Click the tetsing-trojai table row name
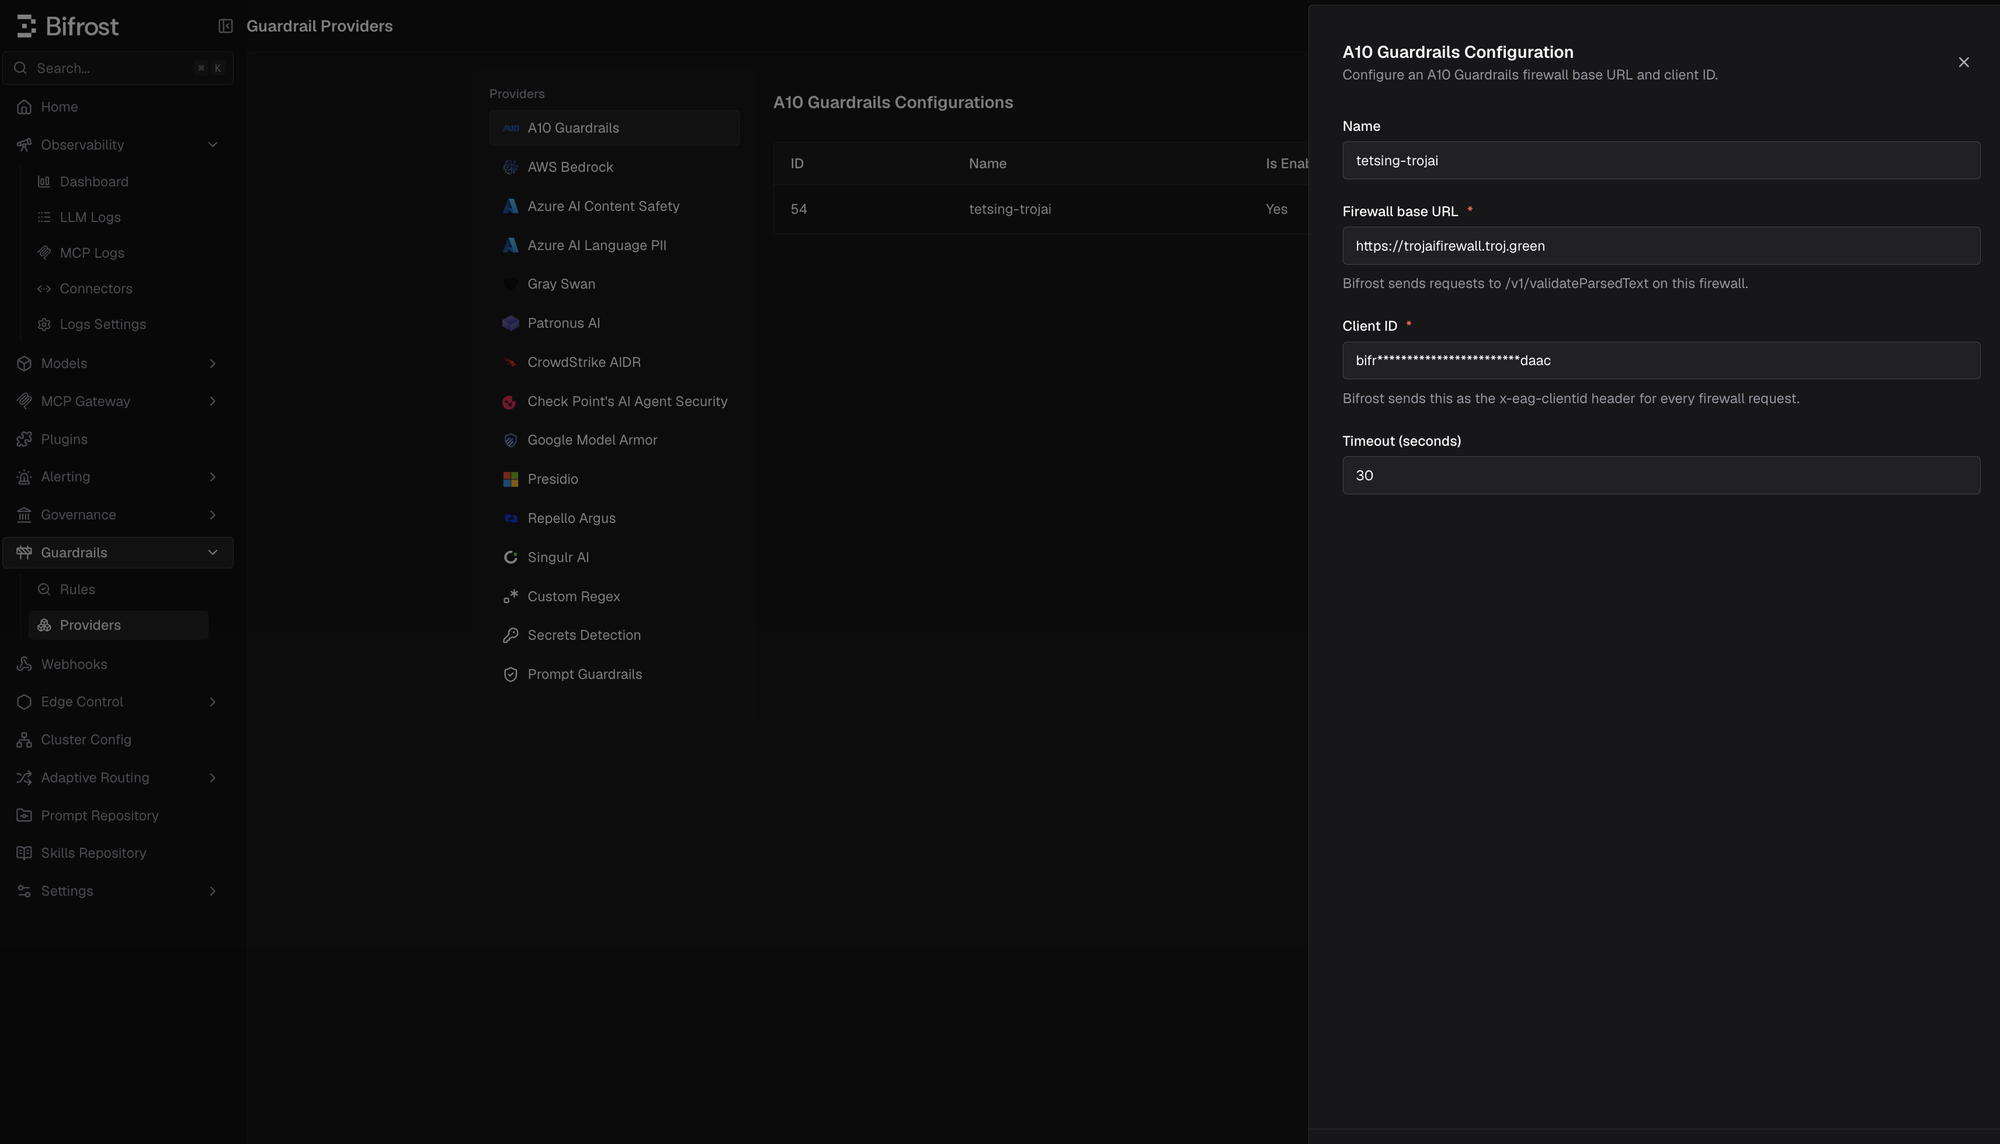 (x=1010, y=209)
